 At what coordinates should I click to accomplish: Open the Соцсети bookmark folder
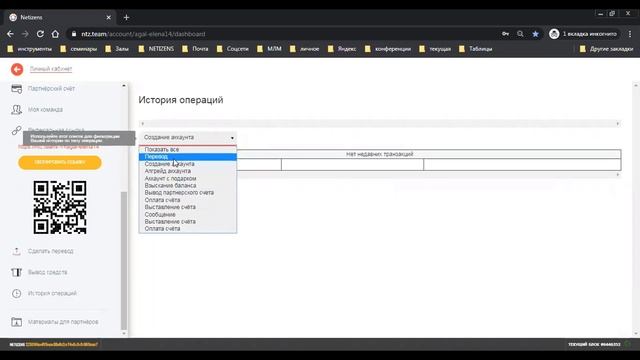pos(232,49)
